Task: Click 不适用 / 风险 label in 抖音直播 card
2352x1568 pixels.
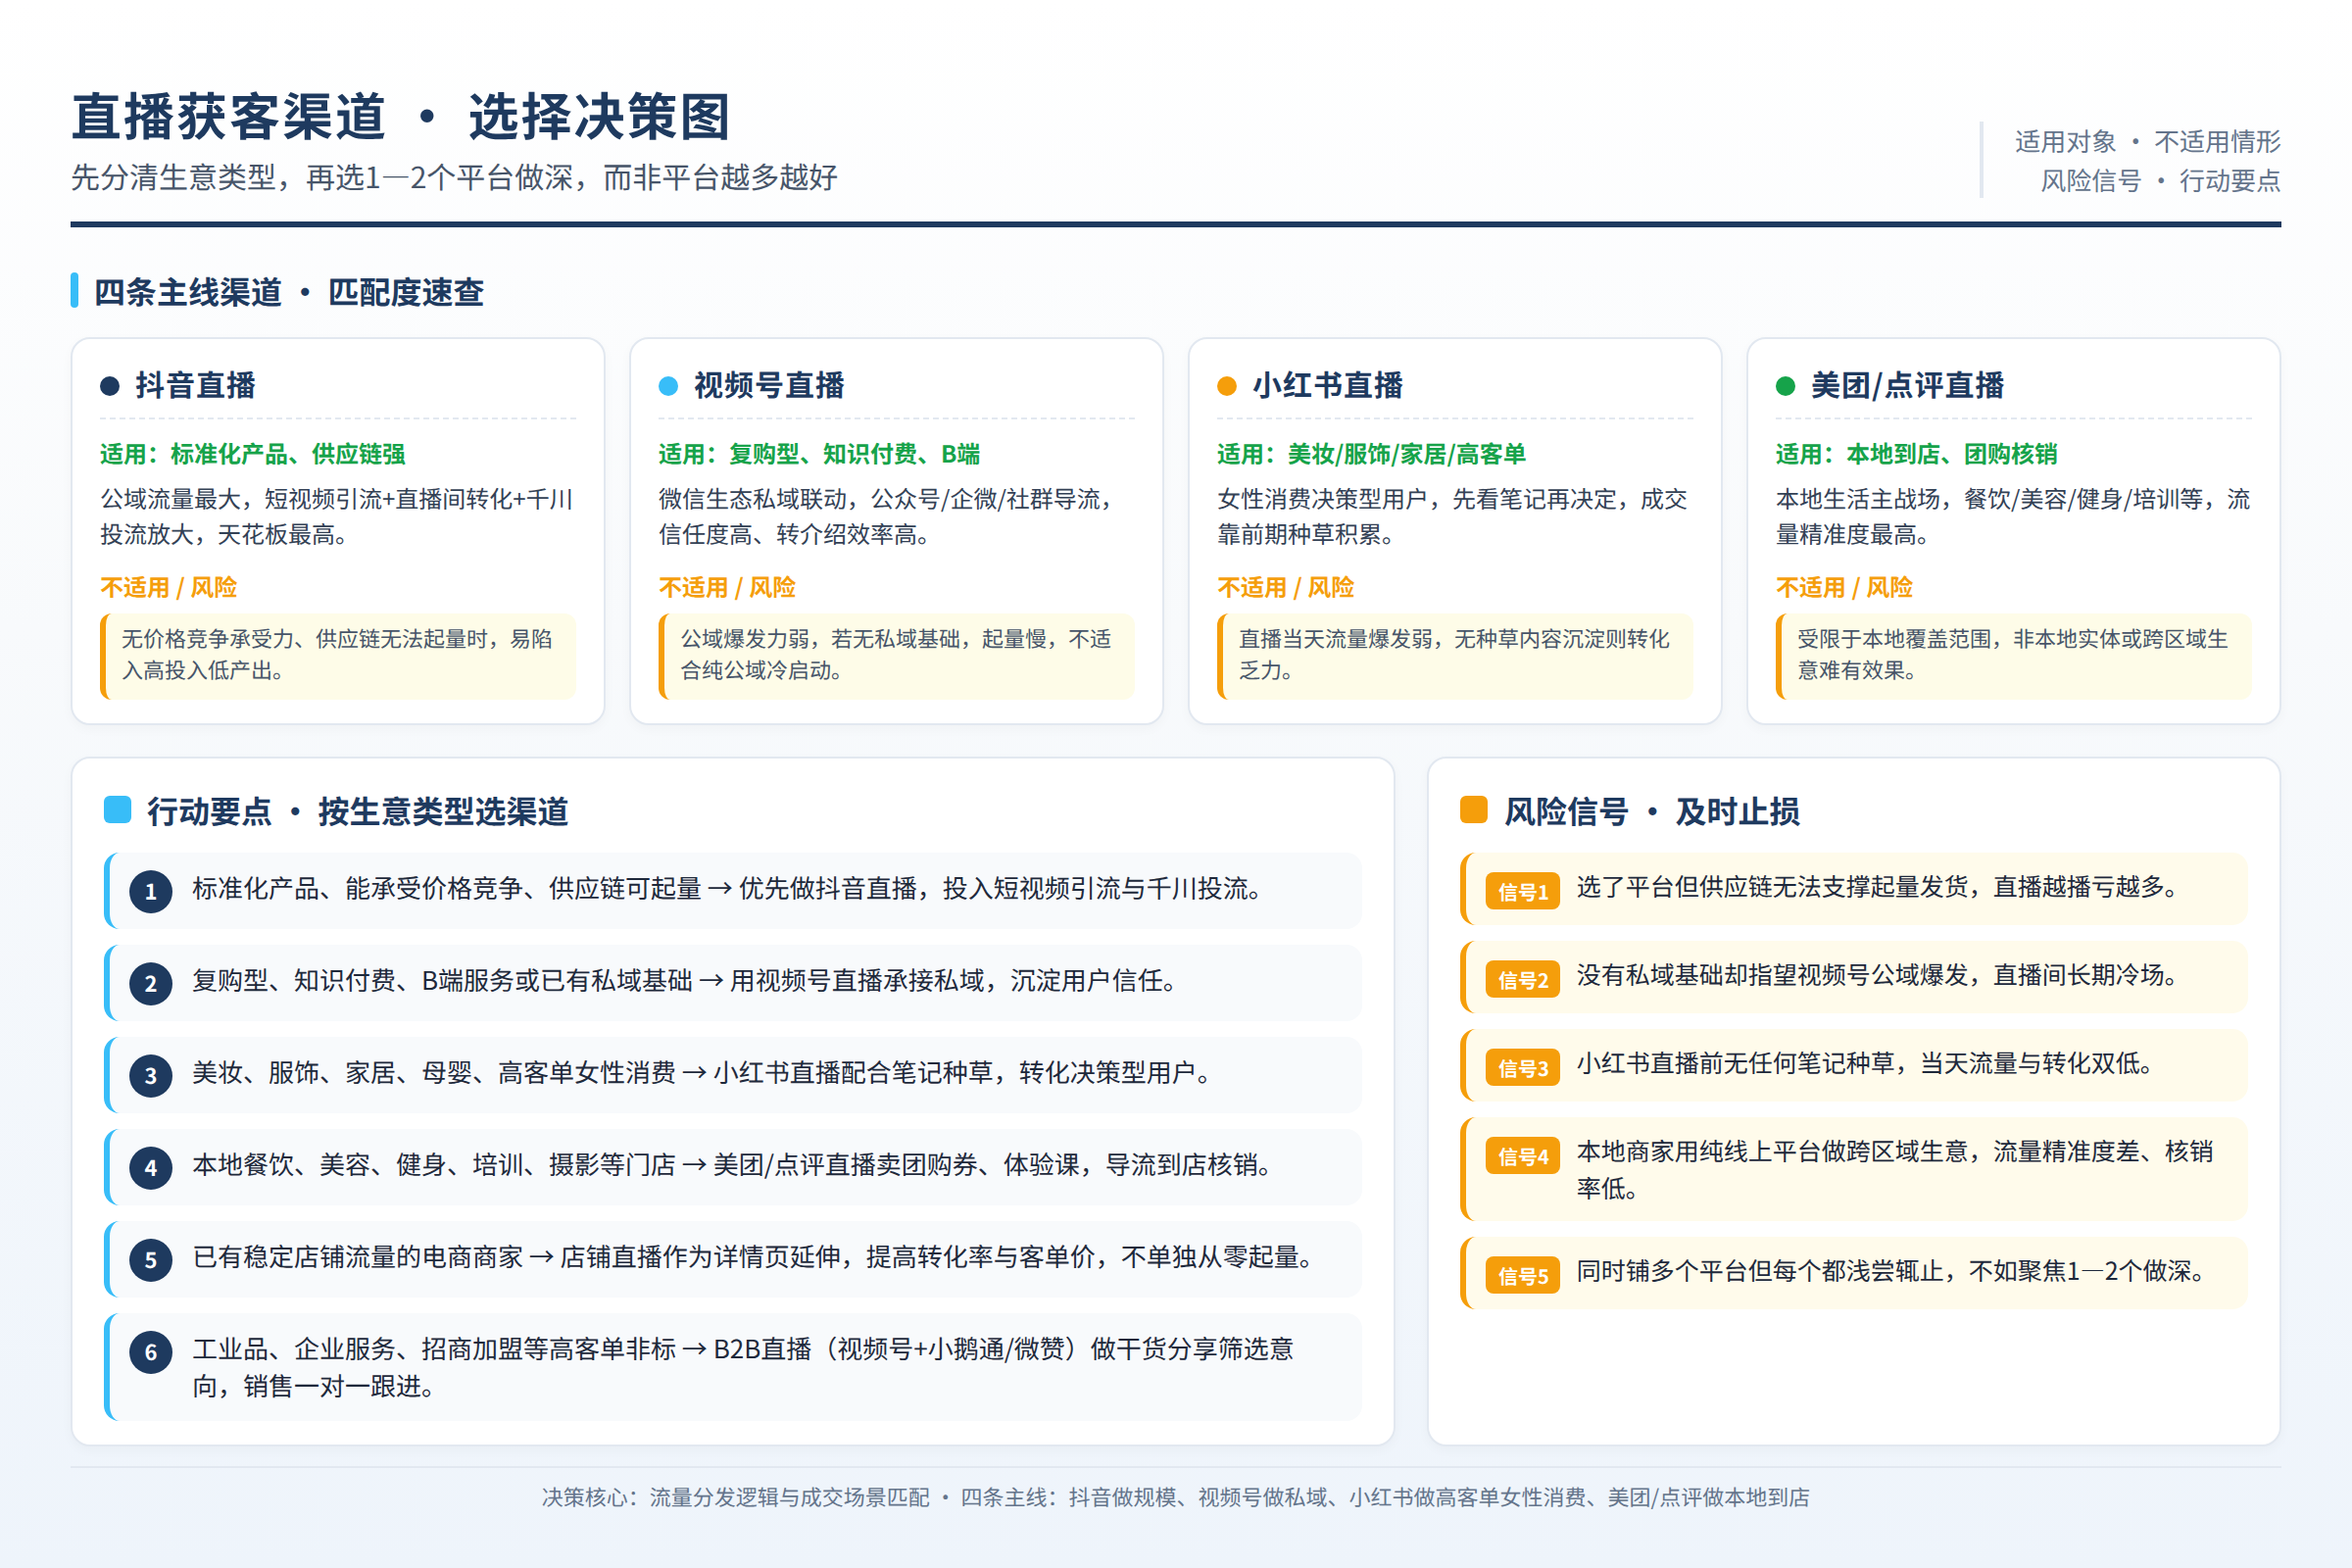Action: point(168,587)
